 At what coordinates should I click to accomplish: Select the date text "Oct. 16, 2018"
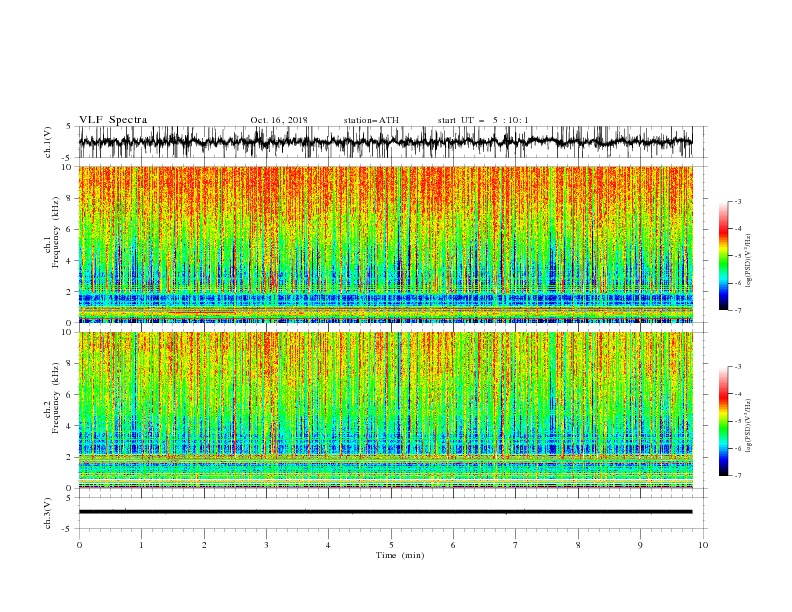[x=279, y=120]
